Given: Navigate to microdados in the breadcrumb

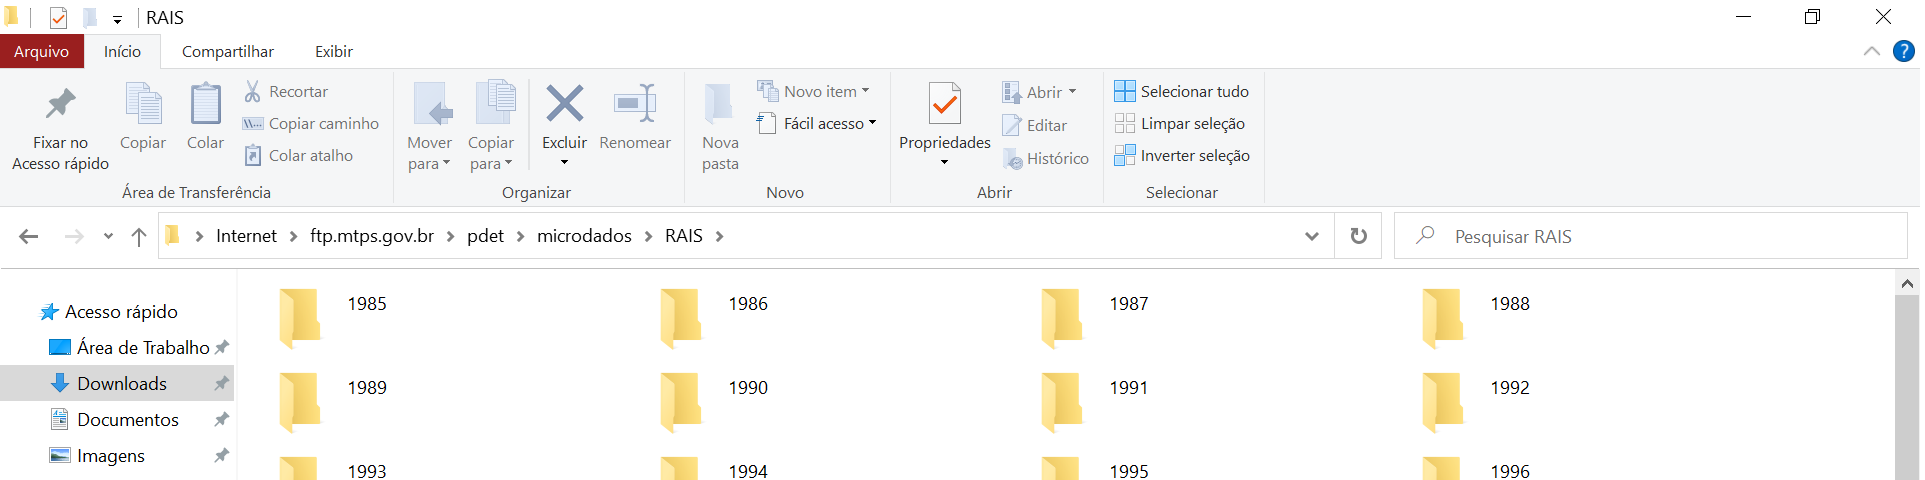Looking at the screenshot, I should point(584,236).
